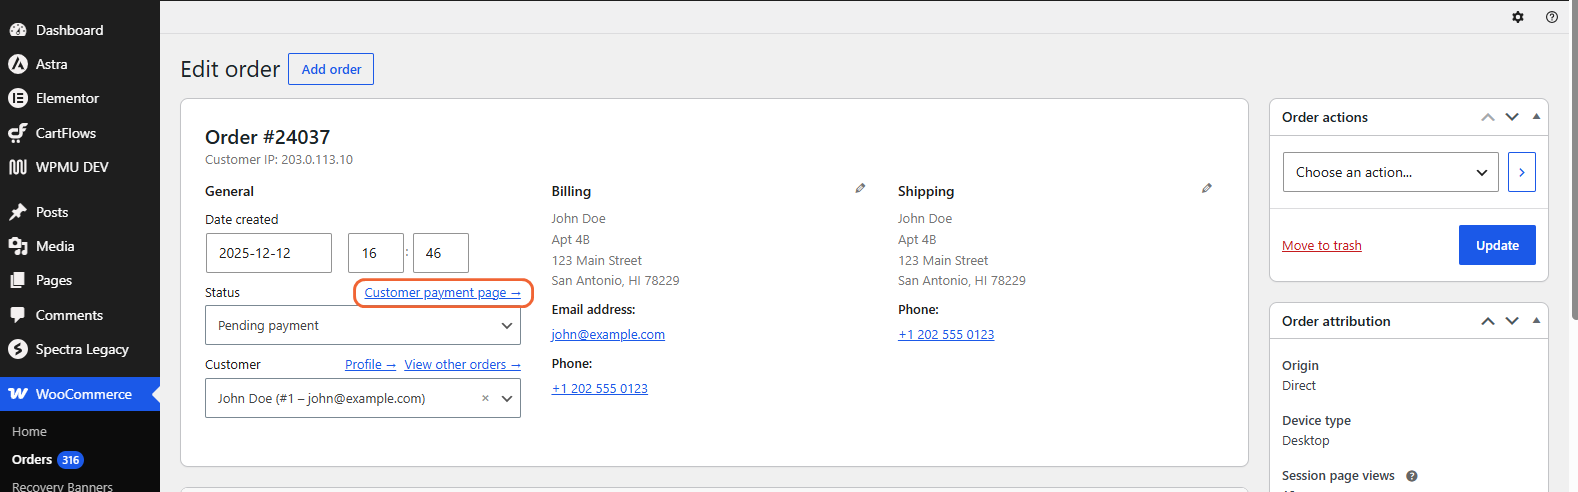This screenshot has width=1578, height=492.
Task: Click the Pages icon in sidebar
Action: pyautogui.click(x=18, y=281)
